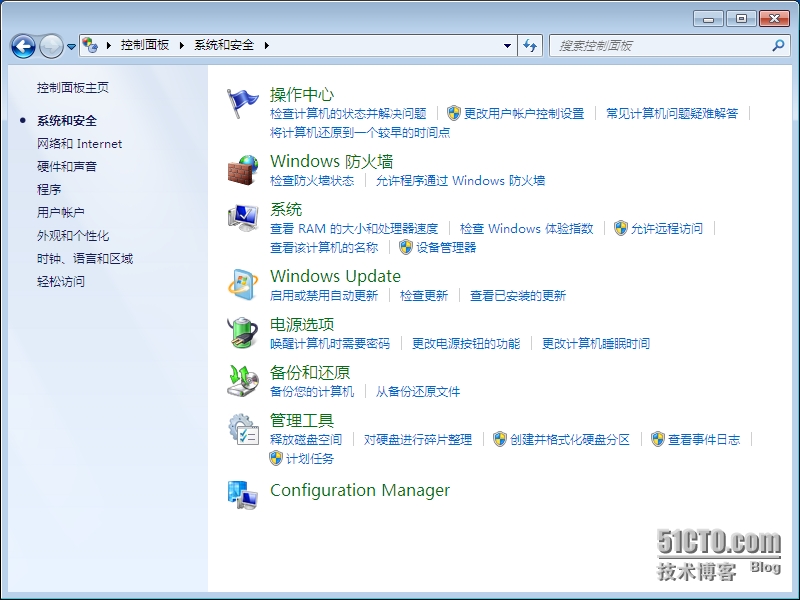This screenshot has width=800, height=600.
Task: Expand the address bar history dropdown
Action: [507, 46]
